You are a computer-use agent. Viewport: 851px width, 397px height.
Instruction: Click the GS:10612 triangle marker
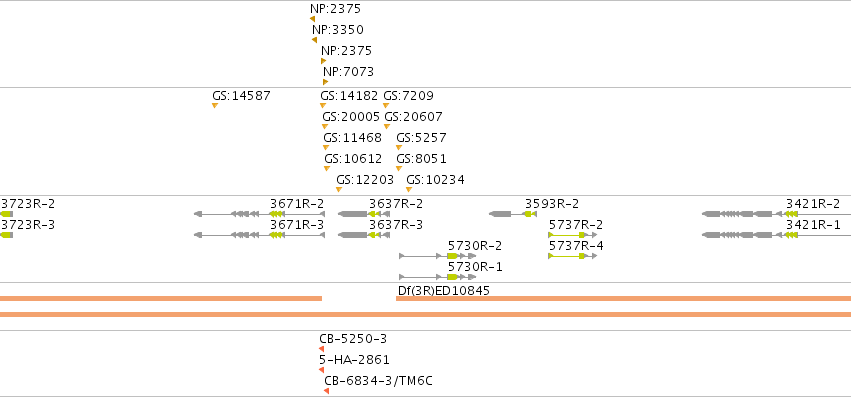pyautogui.click(x=327, y=168)
